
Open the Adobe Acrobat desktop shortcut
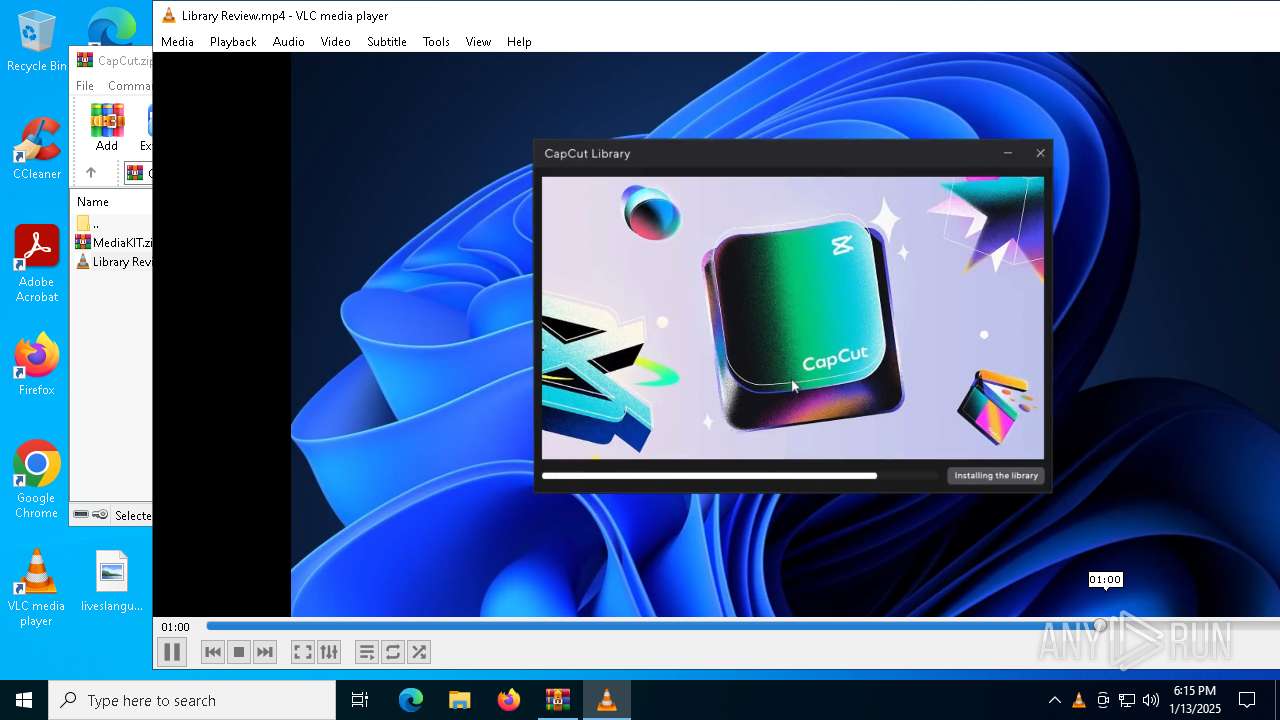click(x=37, y=264)
